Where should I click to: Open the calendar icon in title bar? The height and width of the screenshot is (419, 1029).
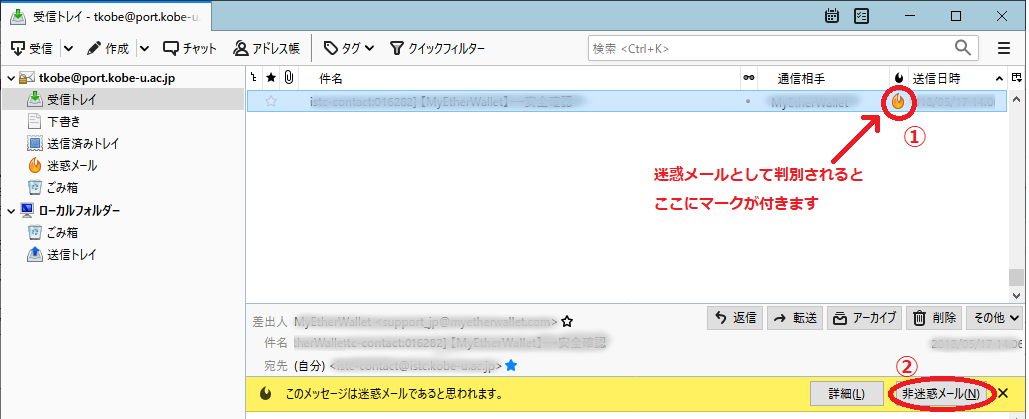pyautogui.click(x=832, y=16)
